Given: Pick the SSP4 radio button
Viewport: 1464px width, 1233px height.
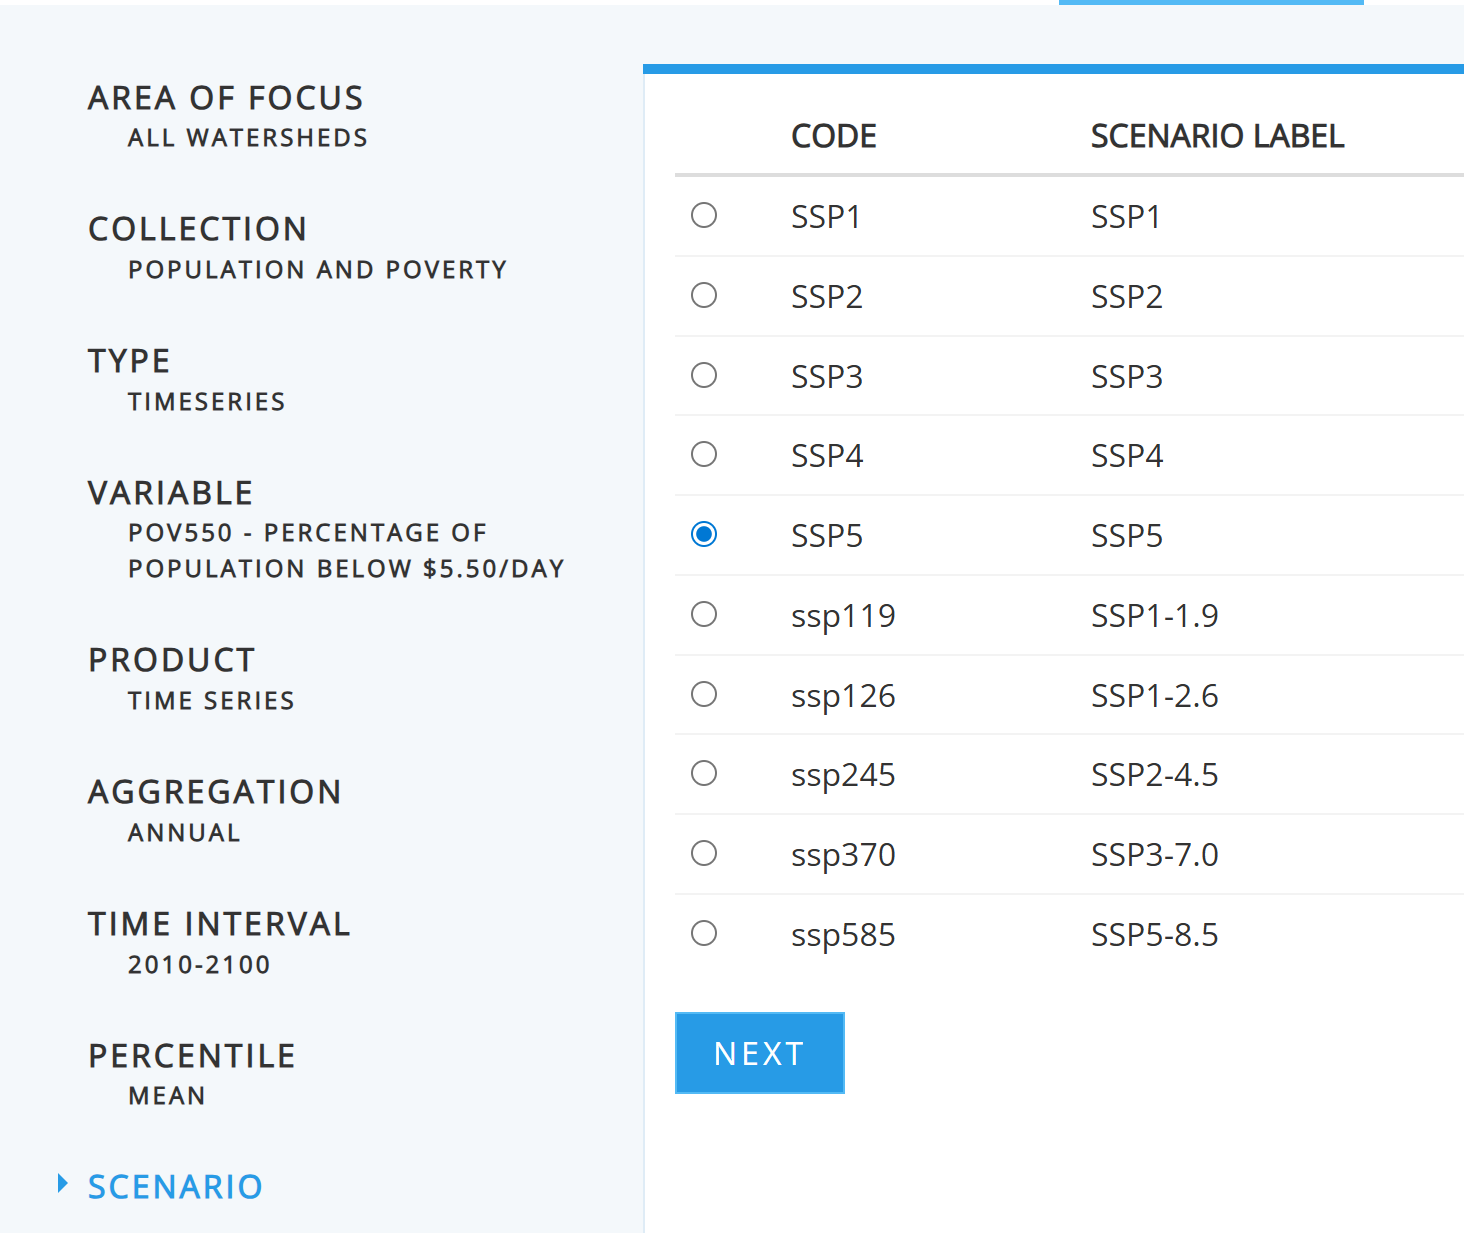Looking at the screenshot, I should pyautogui.click(x=704, y=454).
